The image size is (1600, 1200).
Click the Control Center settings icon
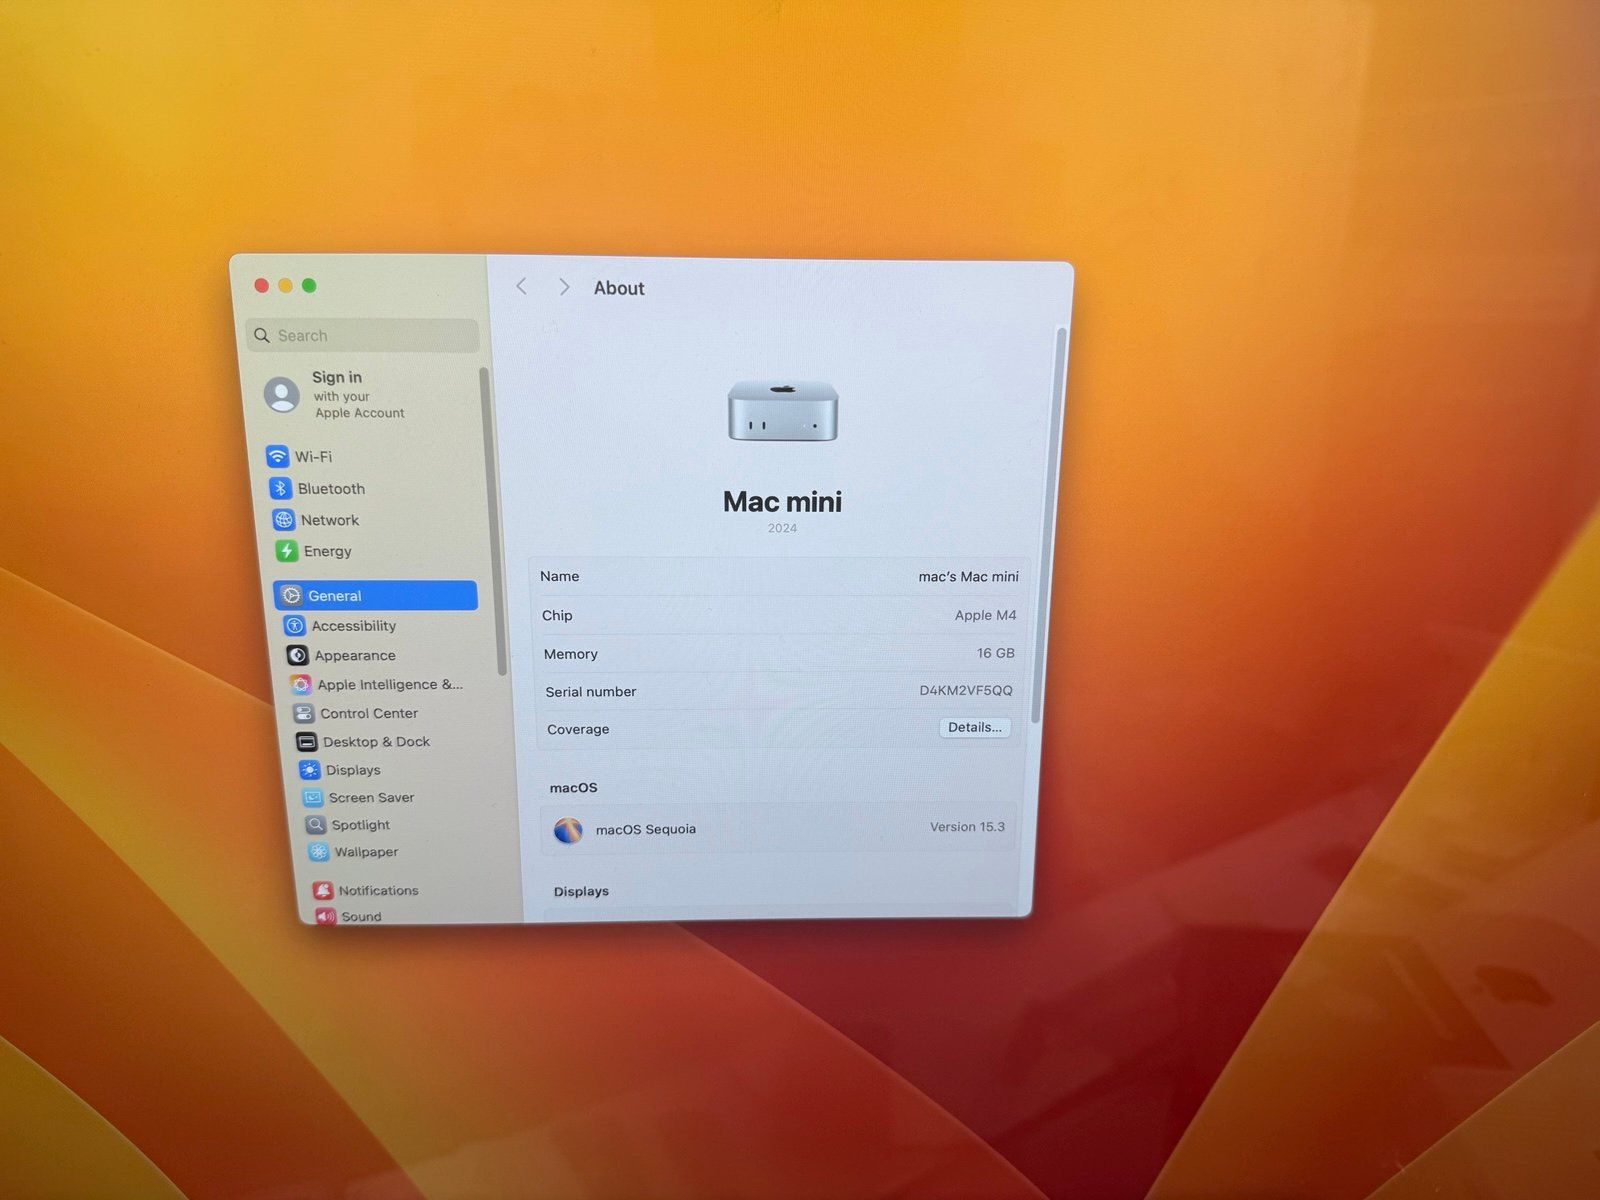click(x=304, y=713)
